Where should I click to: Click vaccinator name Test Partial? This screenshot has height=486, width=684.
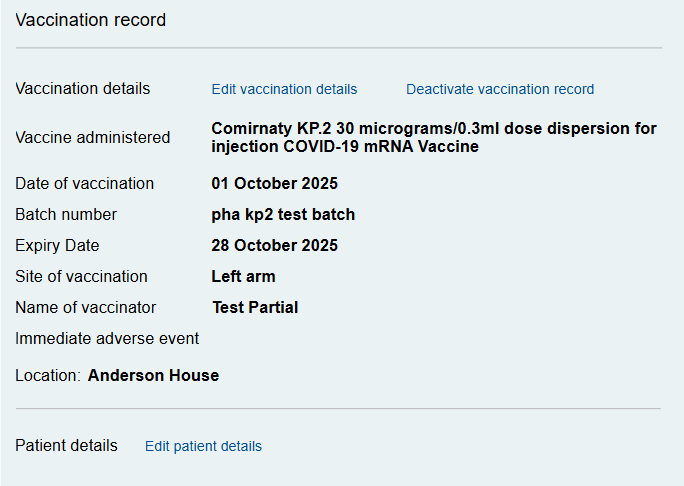[255, 308]
